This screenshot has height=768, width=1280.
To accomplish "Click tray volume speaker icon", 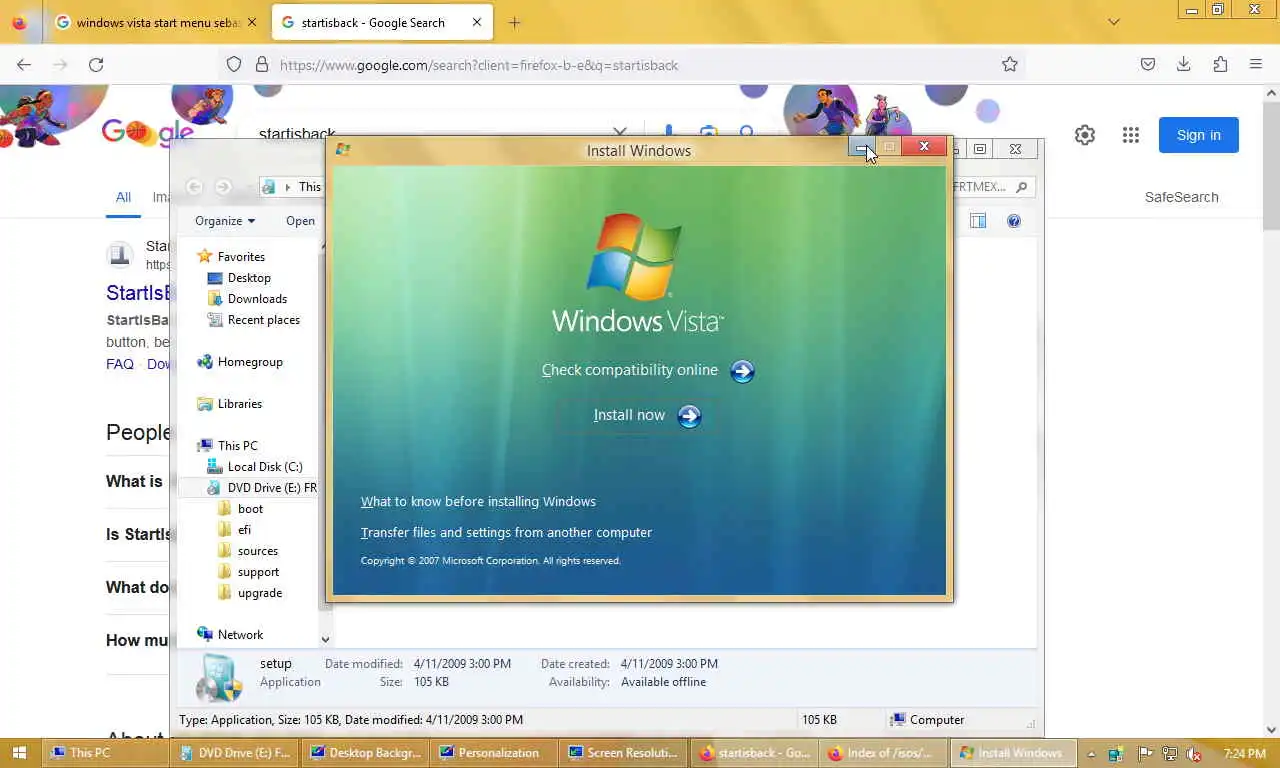I will pyautogui.click(x=1194, y=754).
